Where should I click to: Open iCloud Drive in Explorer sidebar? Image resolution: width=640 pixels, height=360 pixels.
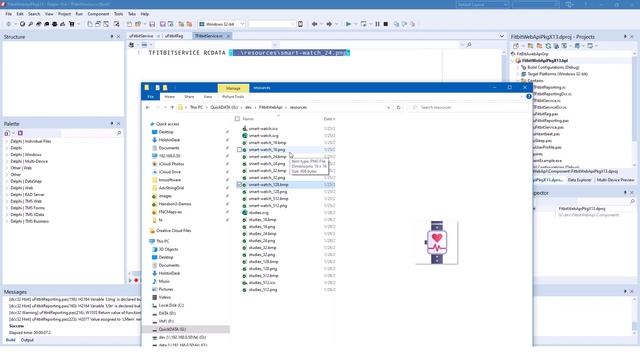point(170,172)
